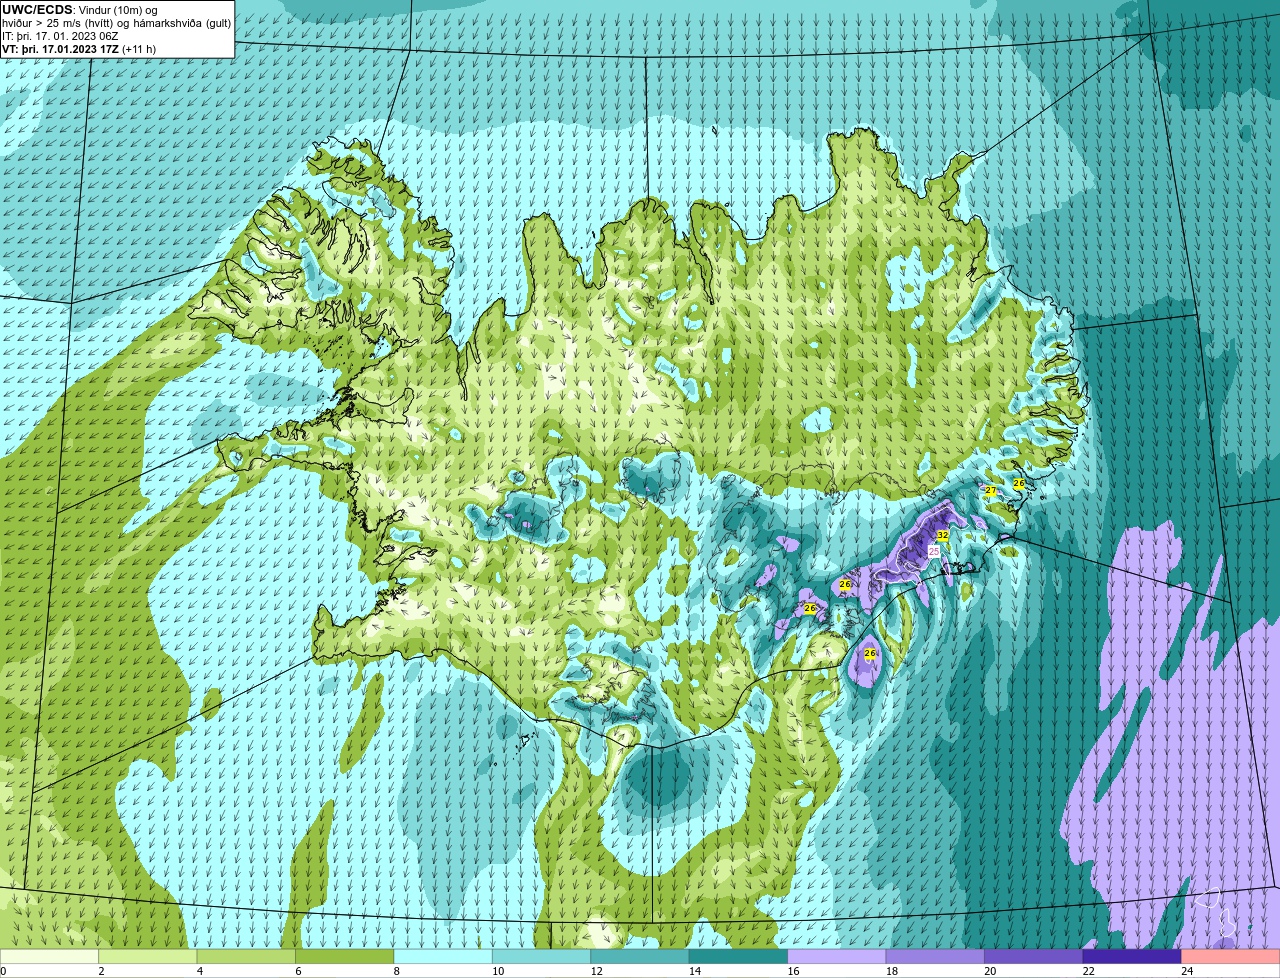Click the legend scale number 16
This screenshot has width=1280, height=978.
(x=792, y=971)
